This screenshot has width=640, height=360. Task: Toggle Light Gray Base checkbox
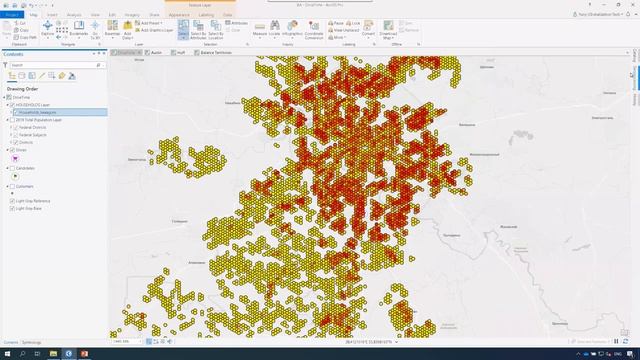12,208
